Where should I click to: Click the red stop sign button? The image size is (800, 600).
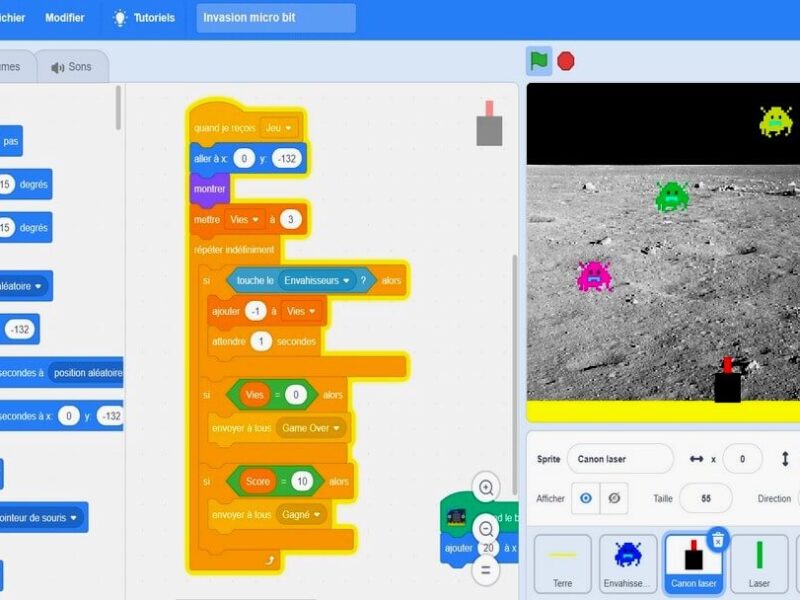565,61
